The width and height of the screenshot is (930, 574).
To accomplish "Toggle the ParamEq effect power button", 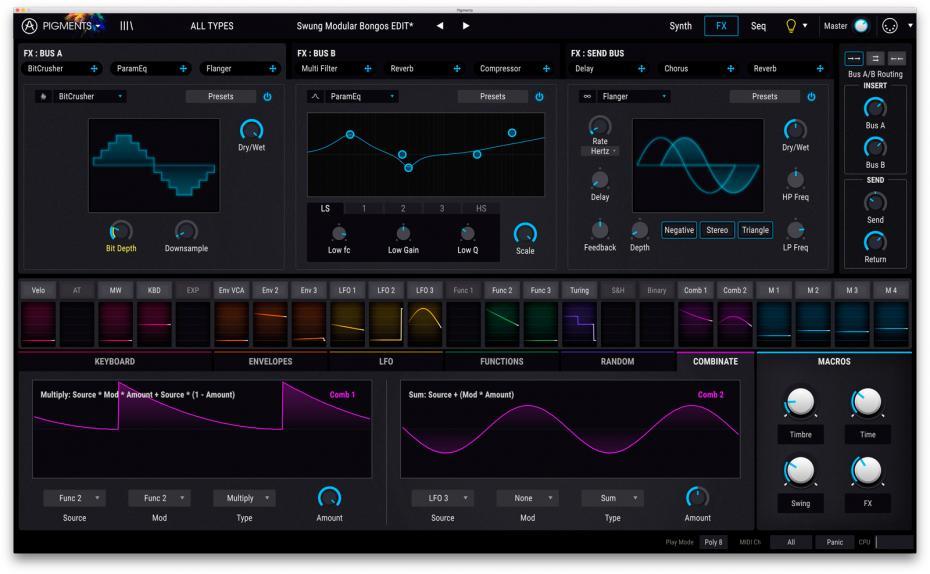I will coord(540,97).
